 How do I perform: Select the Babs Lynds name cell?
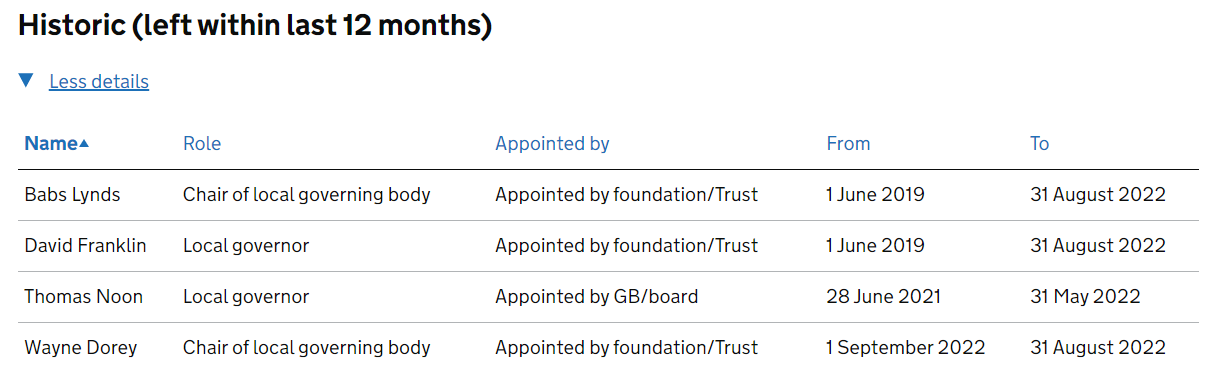tap(72, 195)
